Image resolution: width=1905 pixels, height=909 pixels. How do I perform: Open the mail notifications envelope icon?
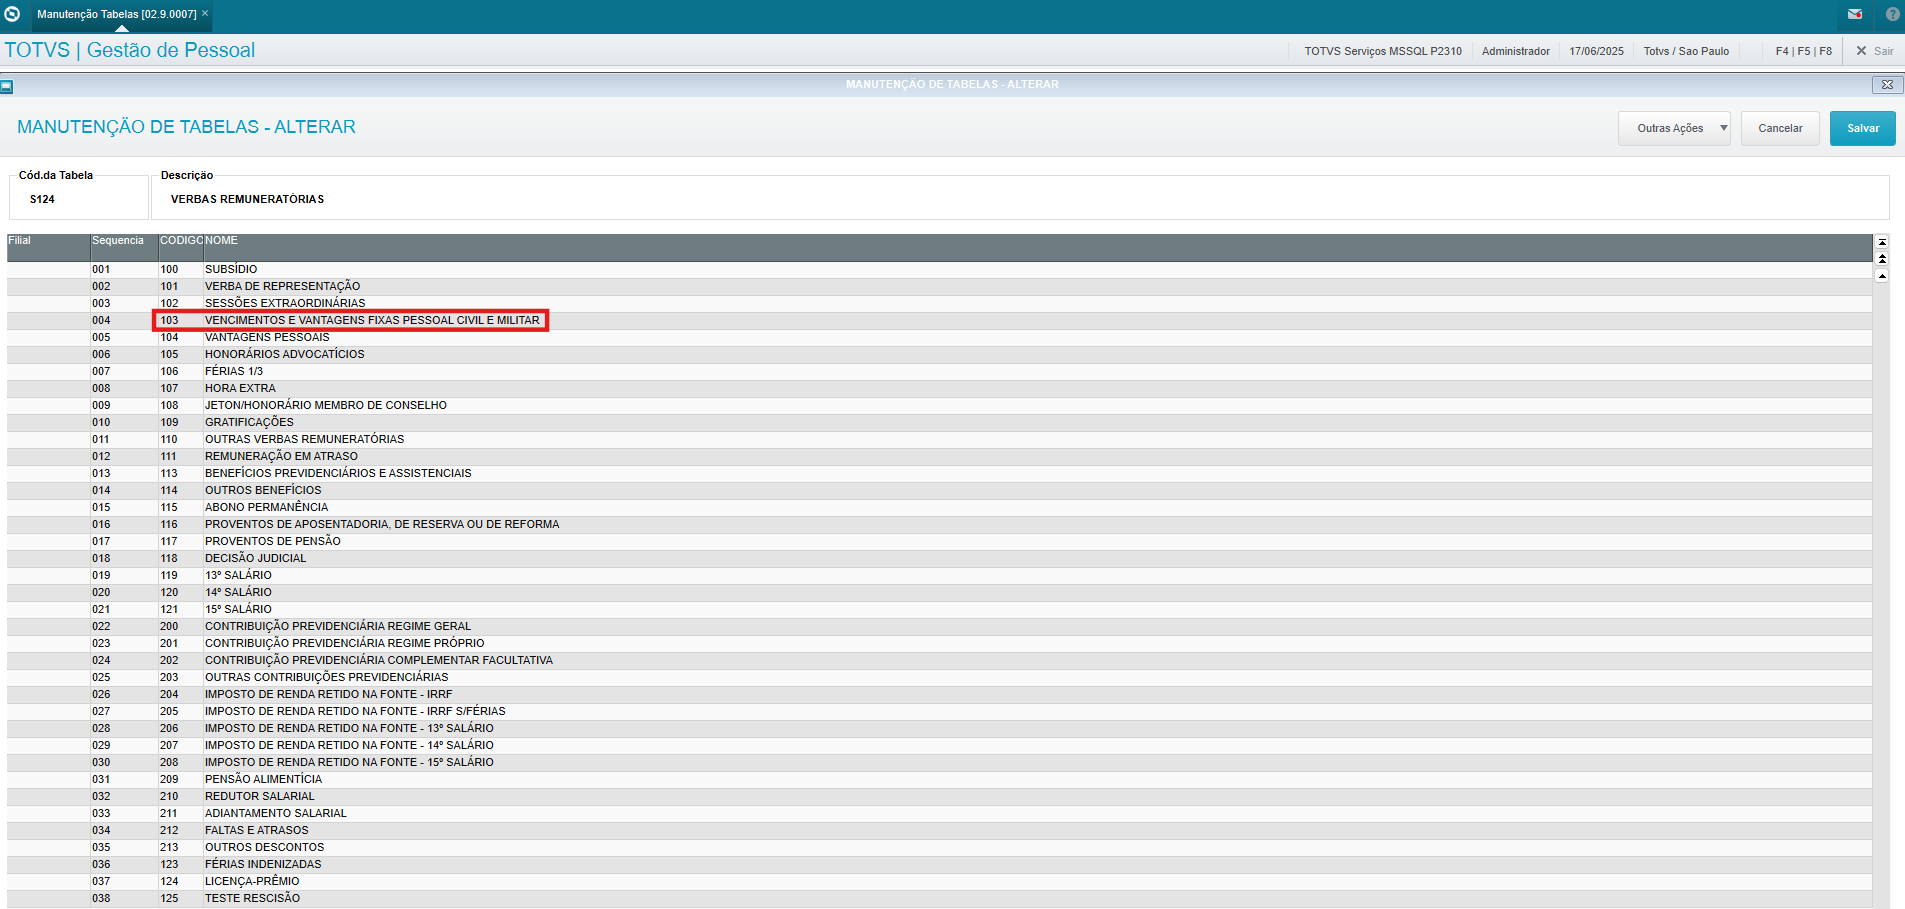pyautogui.click(x=1855, y=14)
